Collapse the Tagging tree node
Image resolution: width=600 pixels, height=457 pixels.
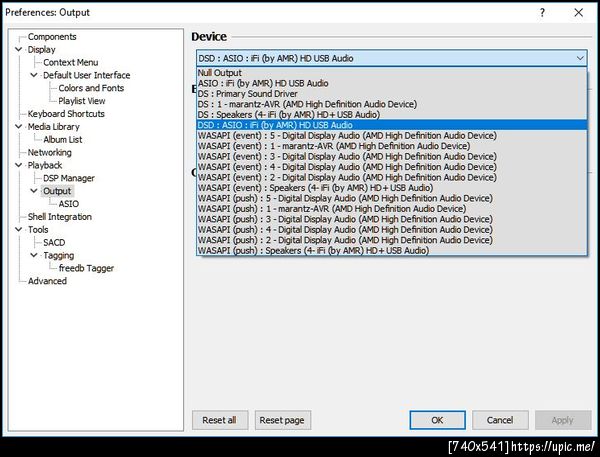pyautogui.click(x=34, y=255)
